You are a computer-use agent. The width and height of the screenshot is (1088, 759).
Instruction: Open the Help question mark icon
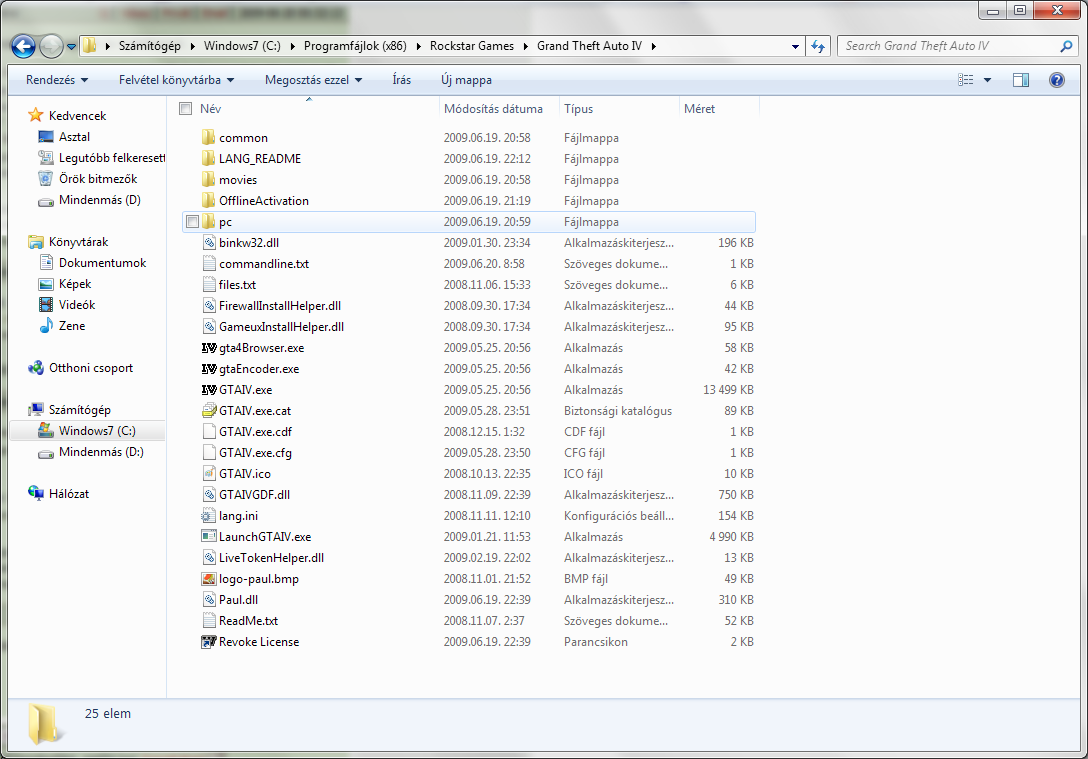point(1057,80)
